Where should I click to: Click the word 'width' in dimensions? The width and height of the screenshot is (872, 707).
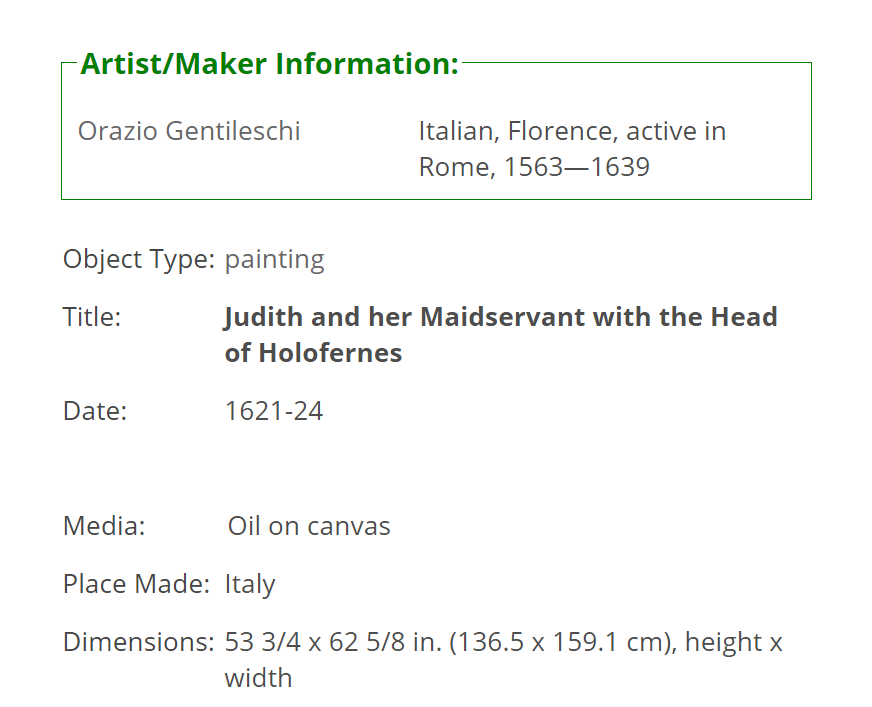click(x=259, y=678)
